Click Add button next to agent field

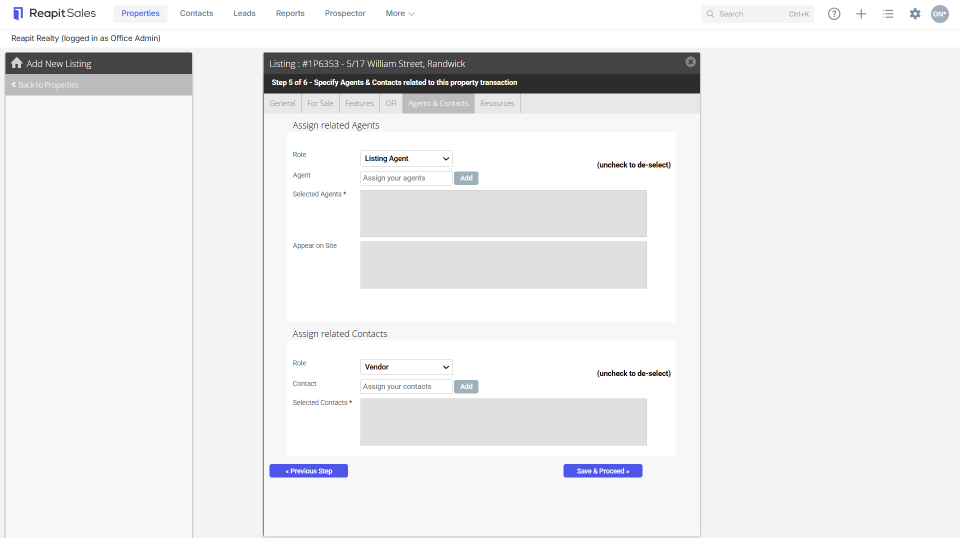466,178
